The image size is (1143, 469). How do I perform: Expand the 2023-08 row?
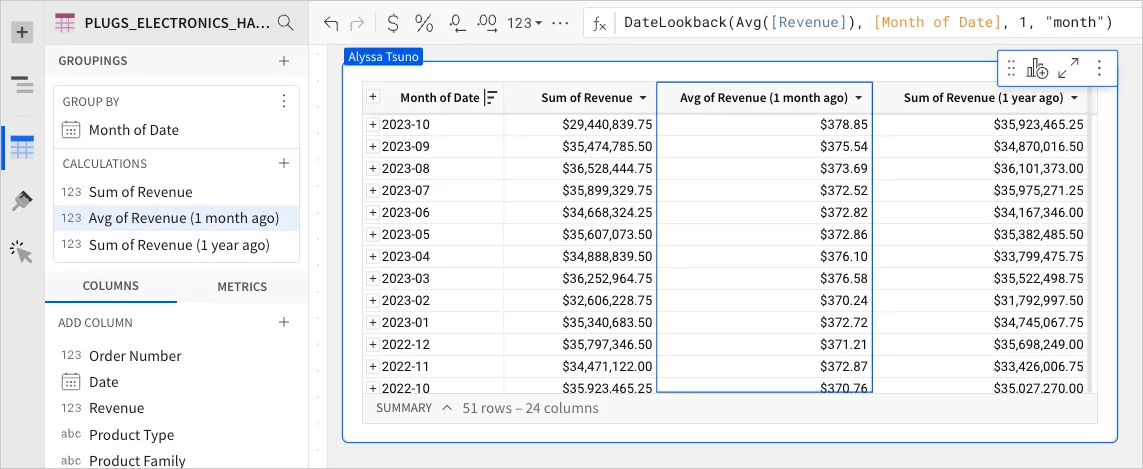coord(372,168)
